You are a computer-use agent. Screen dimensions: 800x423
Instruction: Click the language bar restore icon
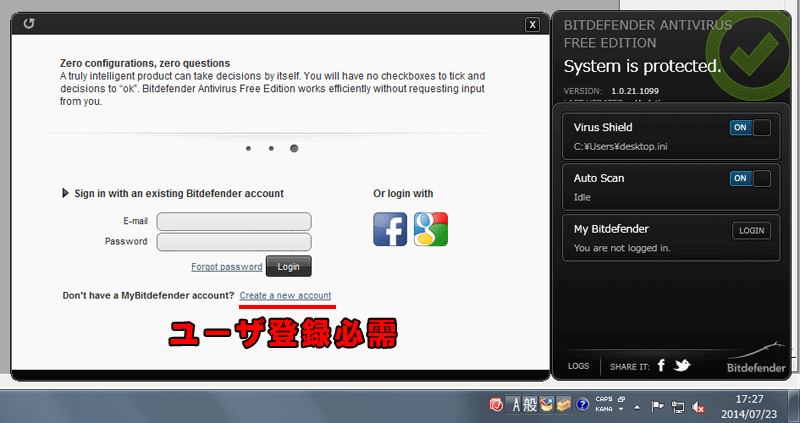tap(621, 399)
